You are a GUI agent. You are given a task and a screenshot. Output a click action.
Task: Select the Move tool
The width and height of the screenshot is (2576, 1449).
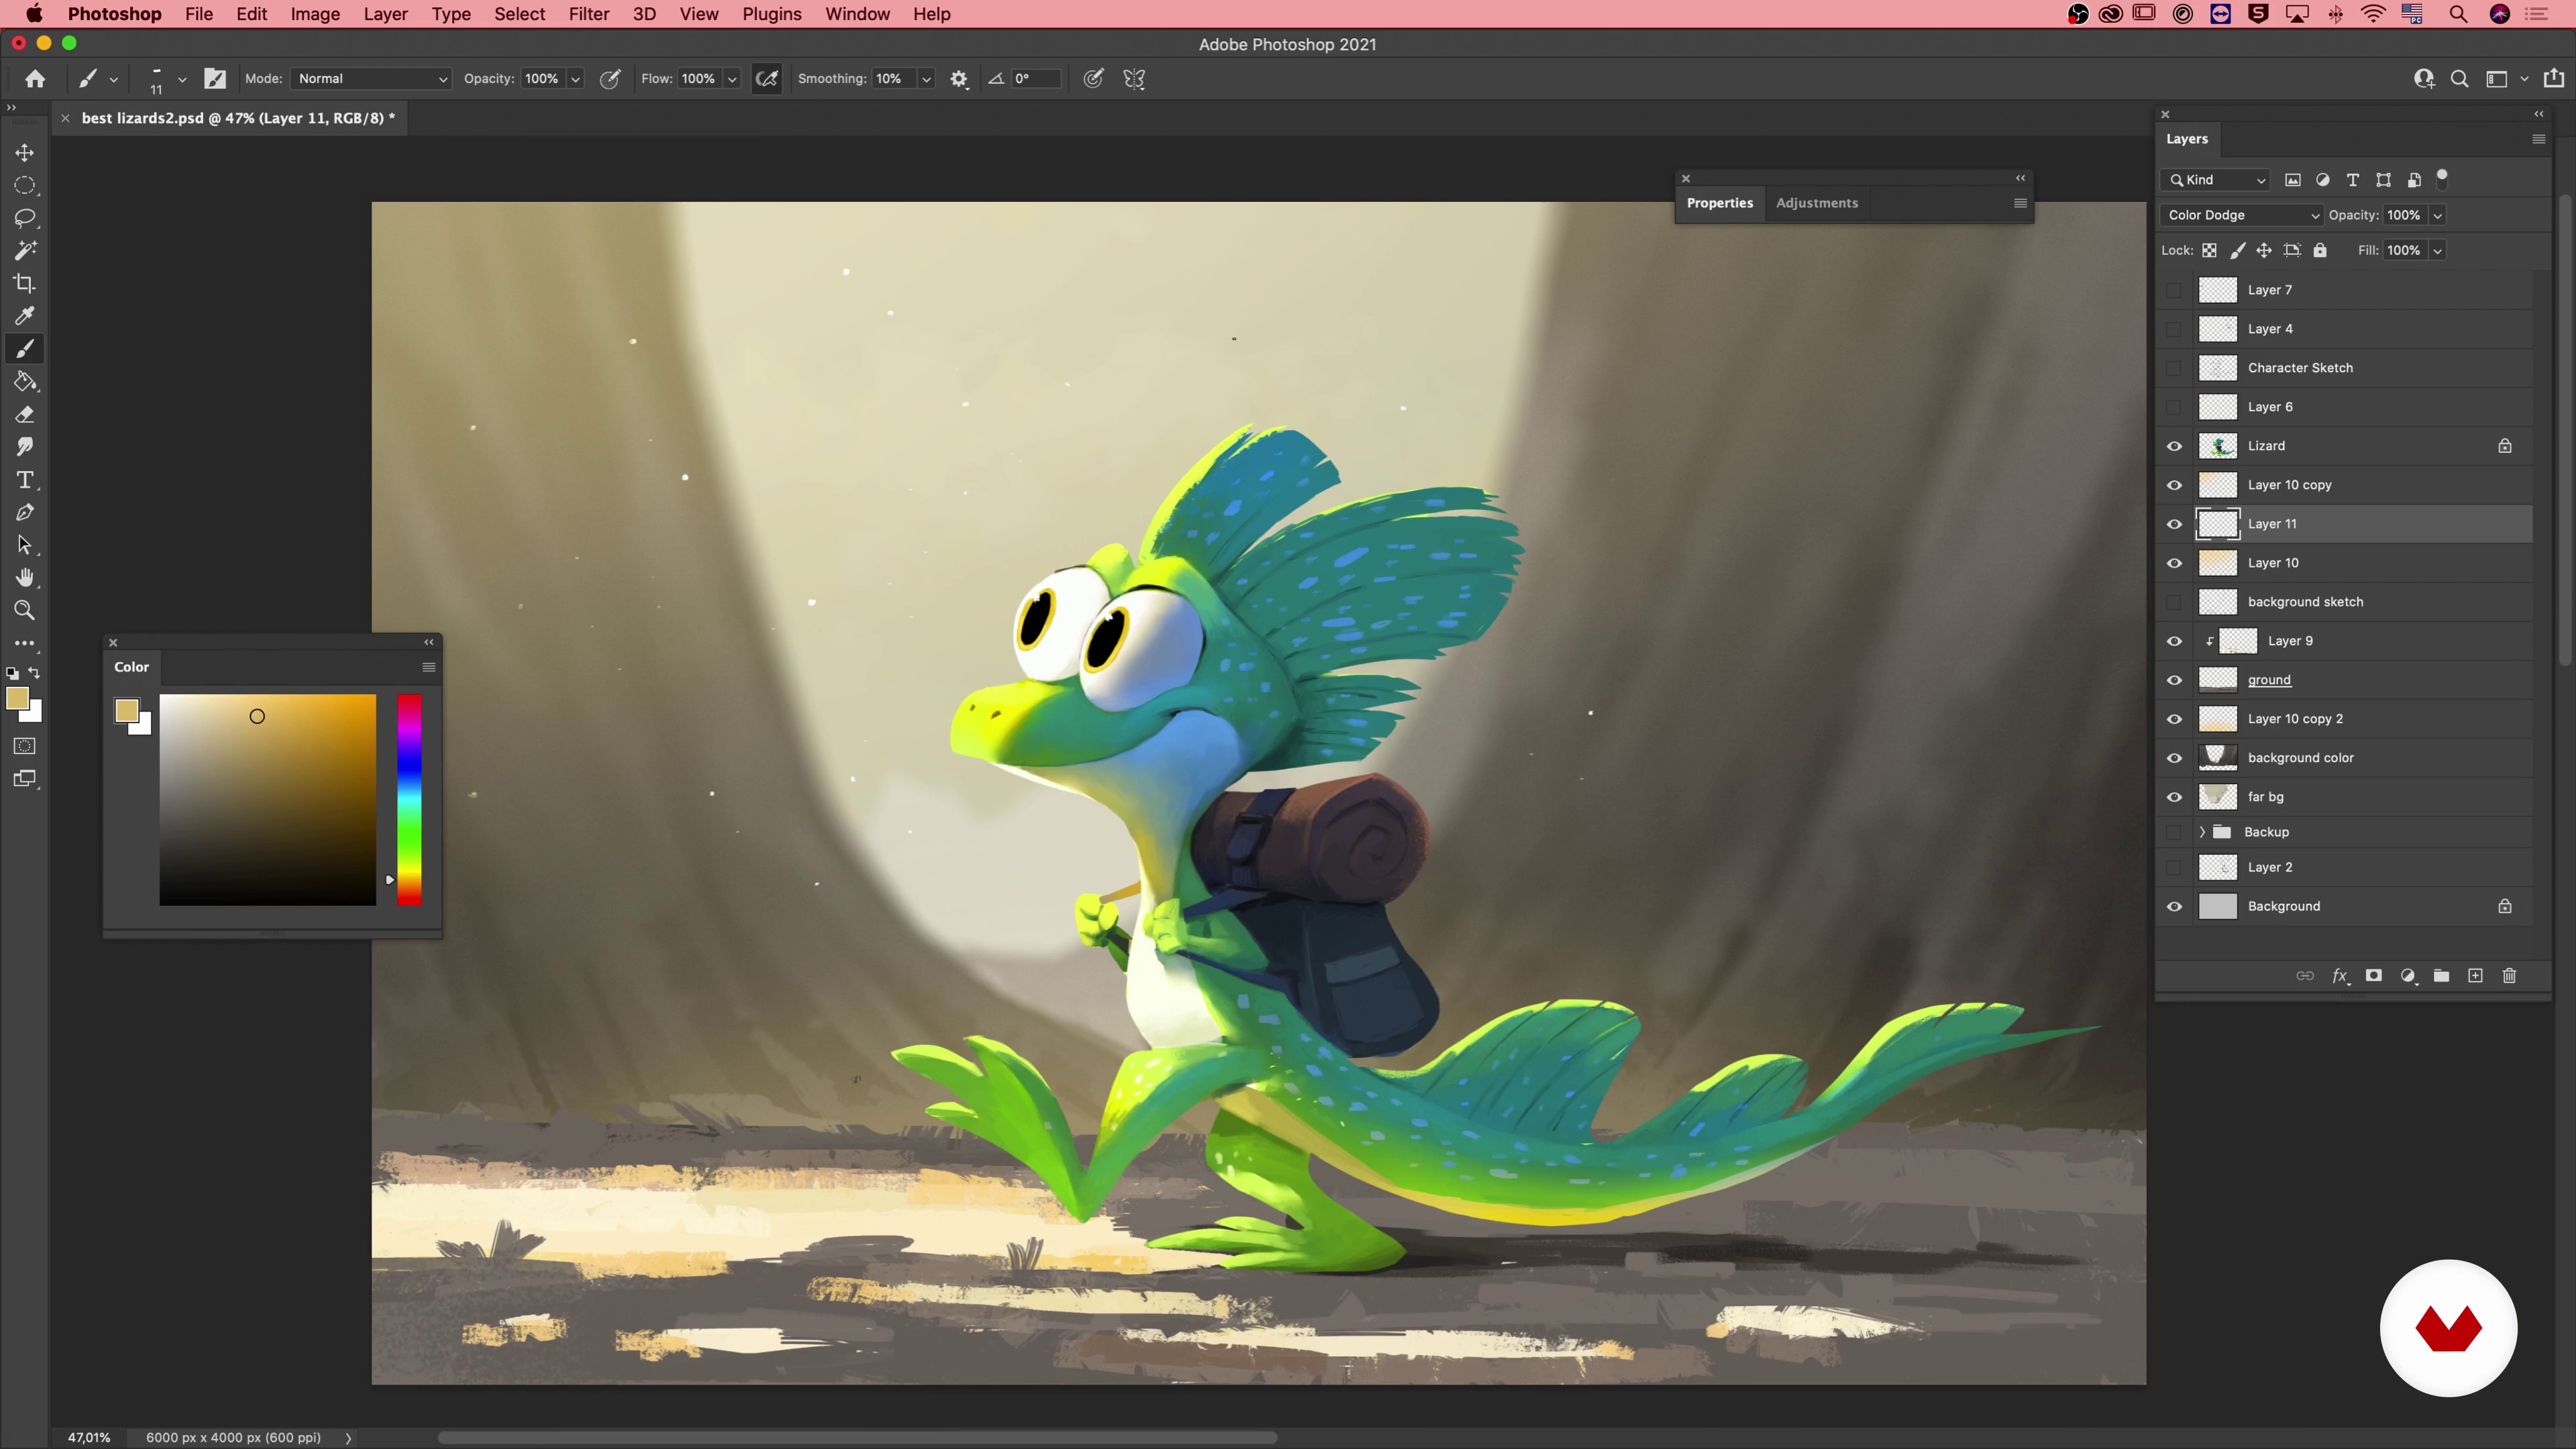pos(25,152)
